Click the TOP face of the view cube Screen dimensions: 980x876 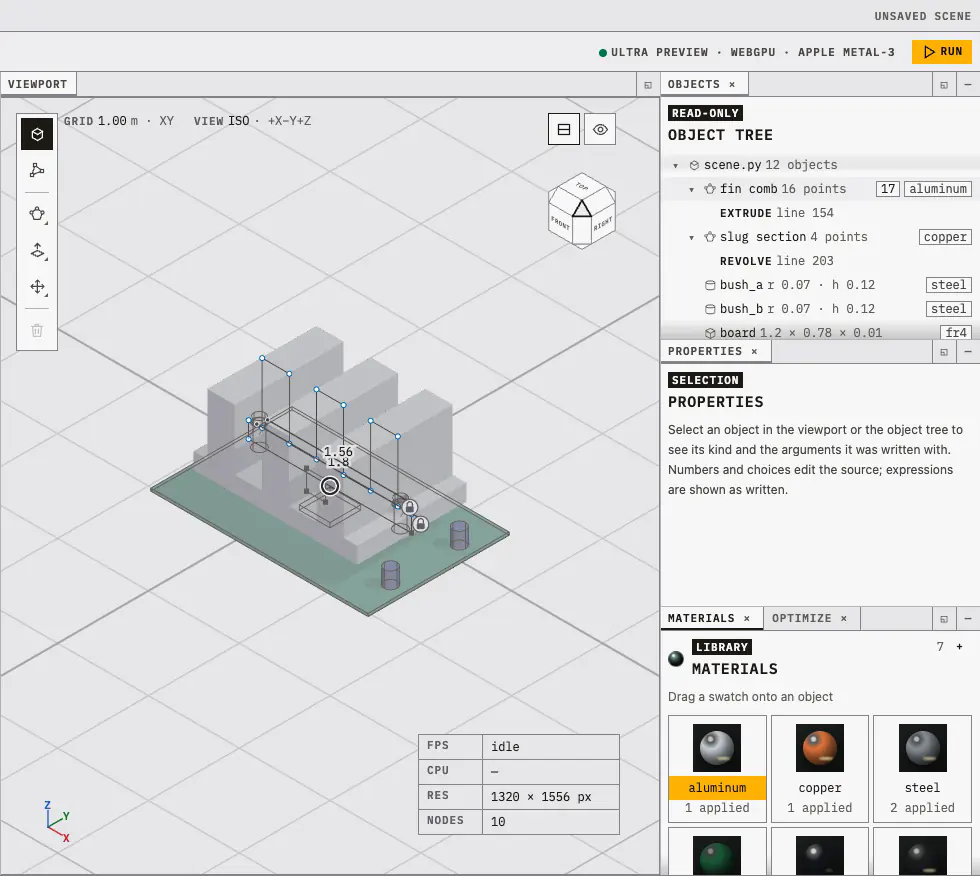coord(582,186)
